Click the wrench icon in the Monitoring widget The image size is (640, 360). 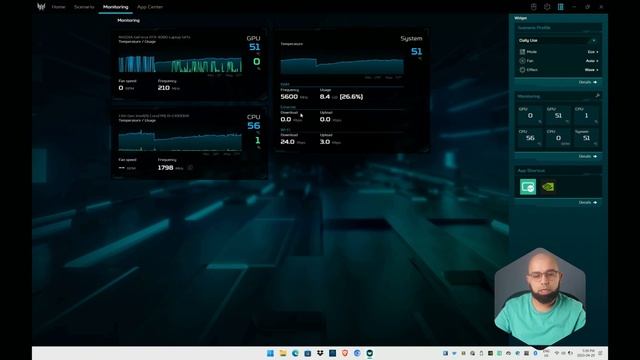597,96
